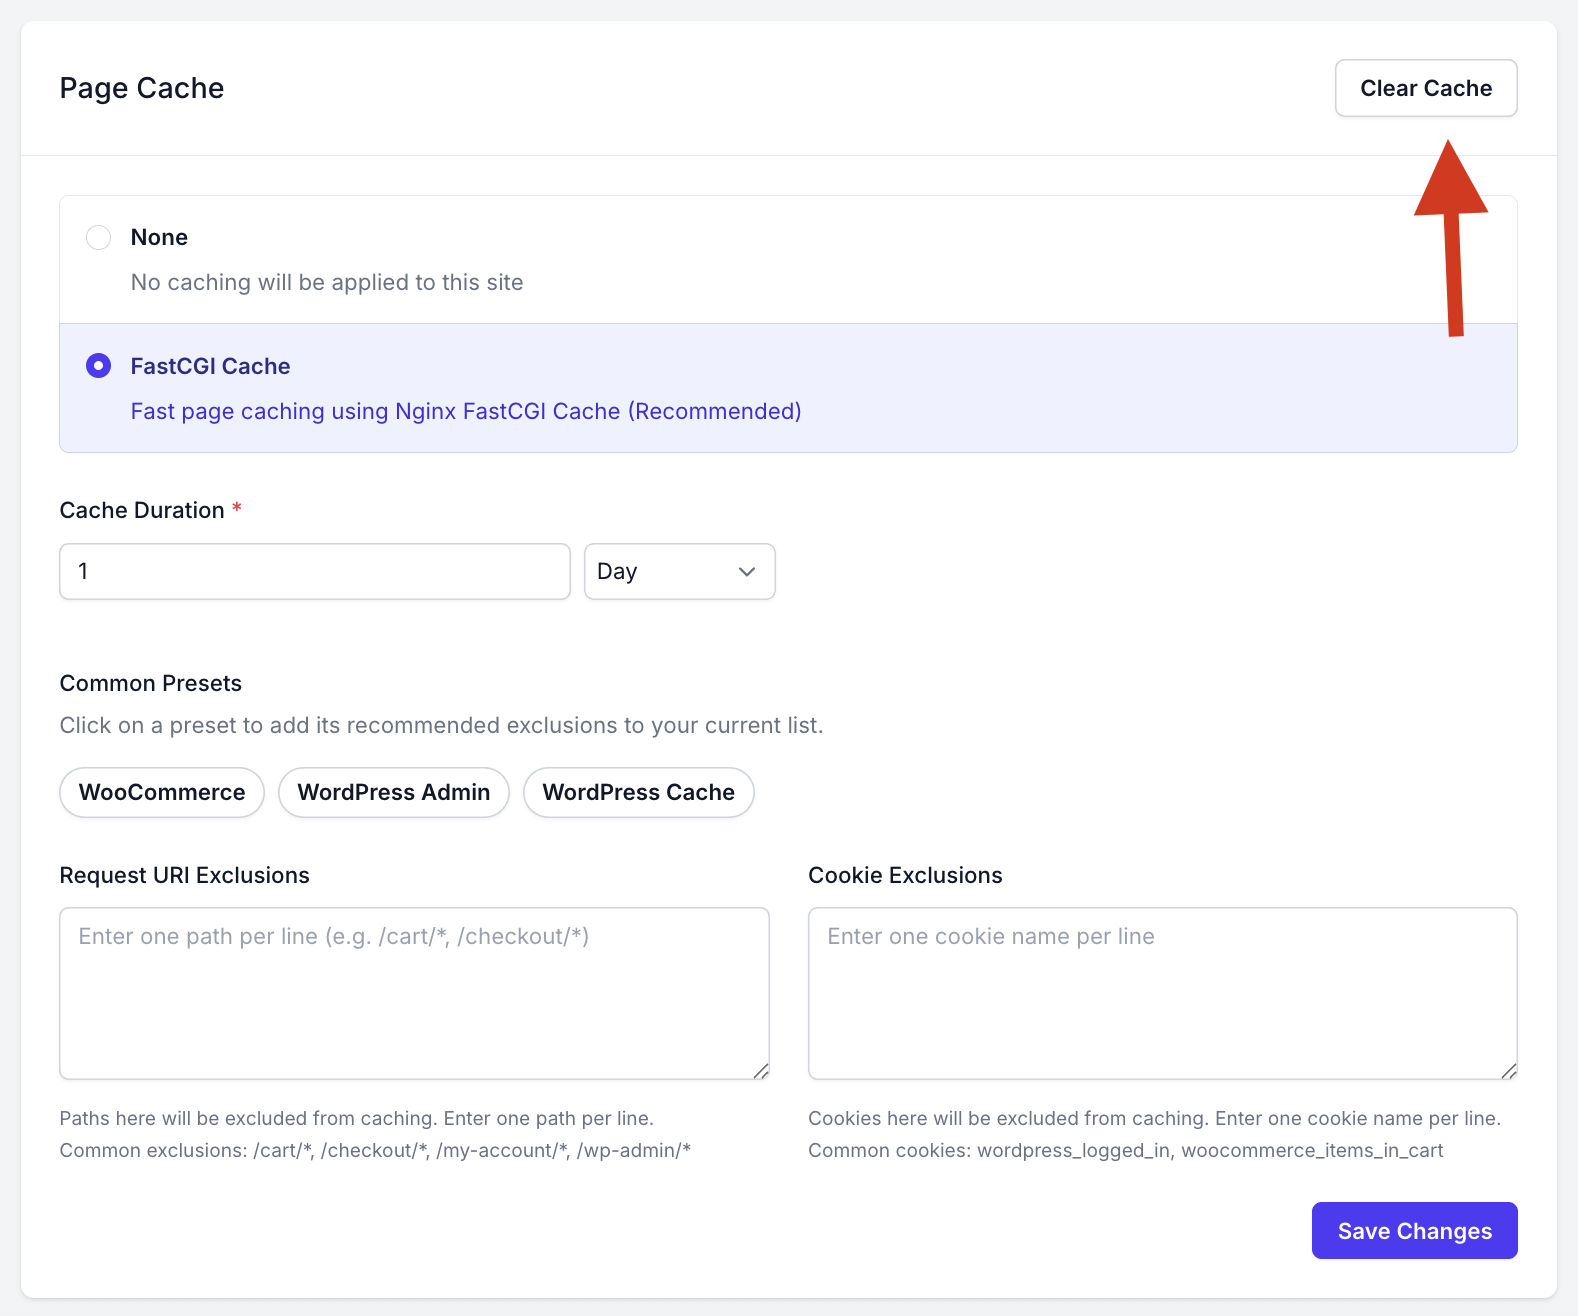Add the WordPress Admin preset exclusions
The image size is (1578, 1316).
pos(394,792)
